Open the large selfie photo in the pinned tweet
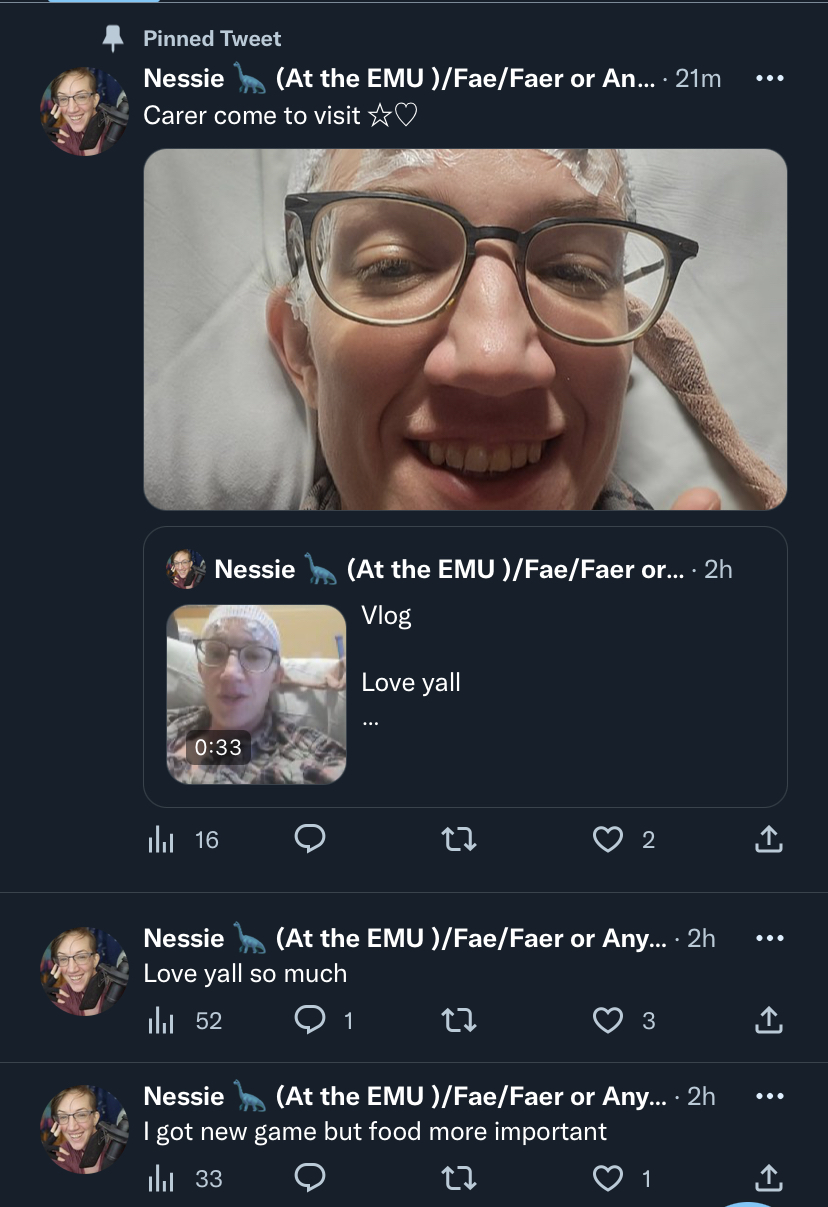The height and width of the screenshot is (1207, 828). pos(465,329)
